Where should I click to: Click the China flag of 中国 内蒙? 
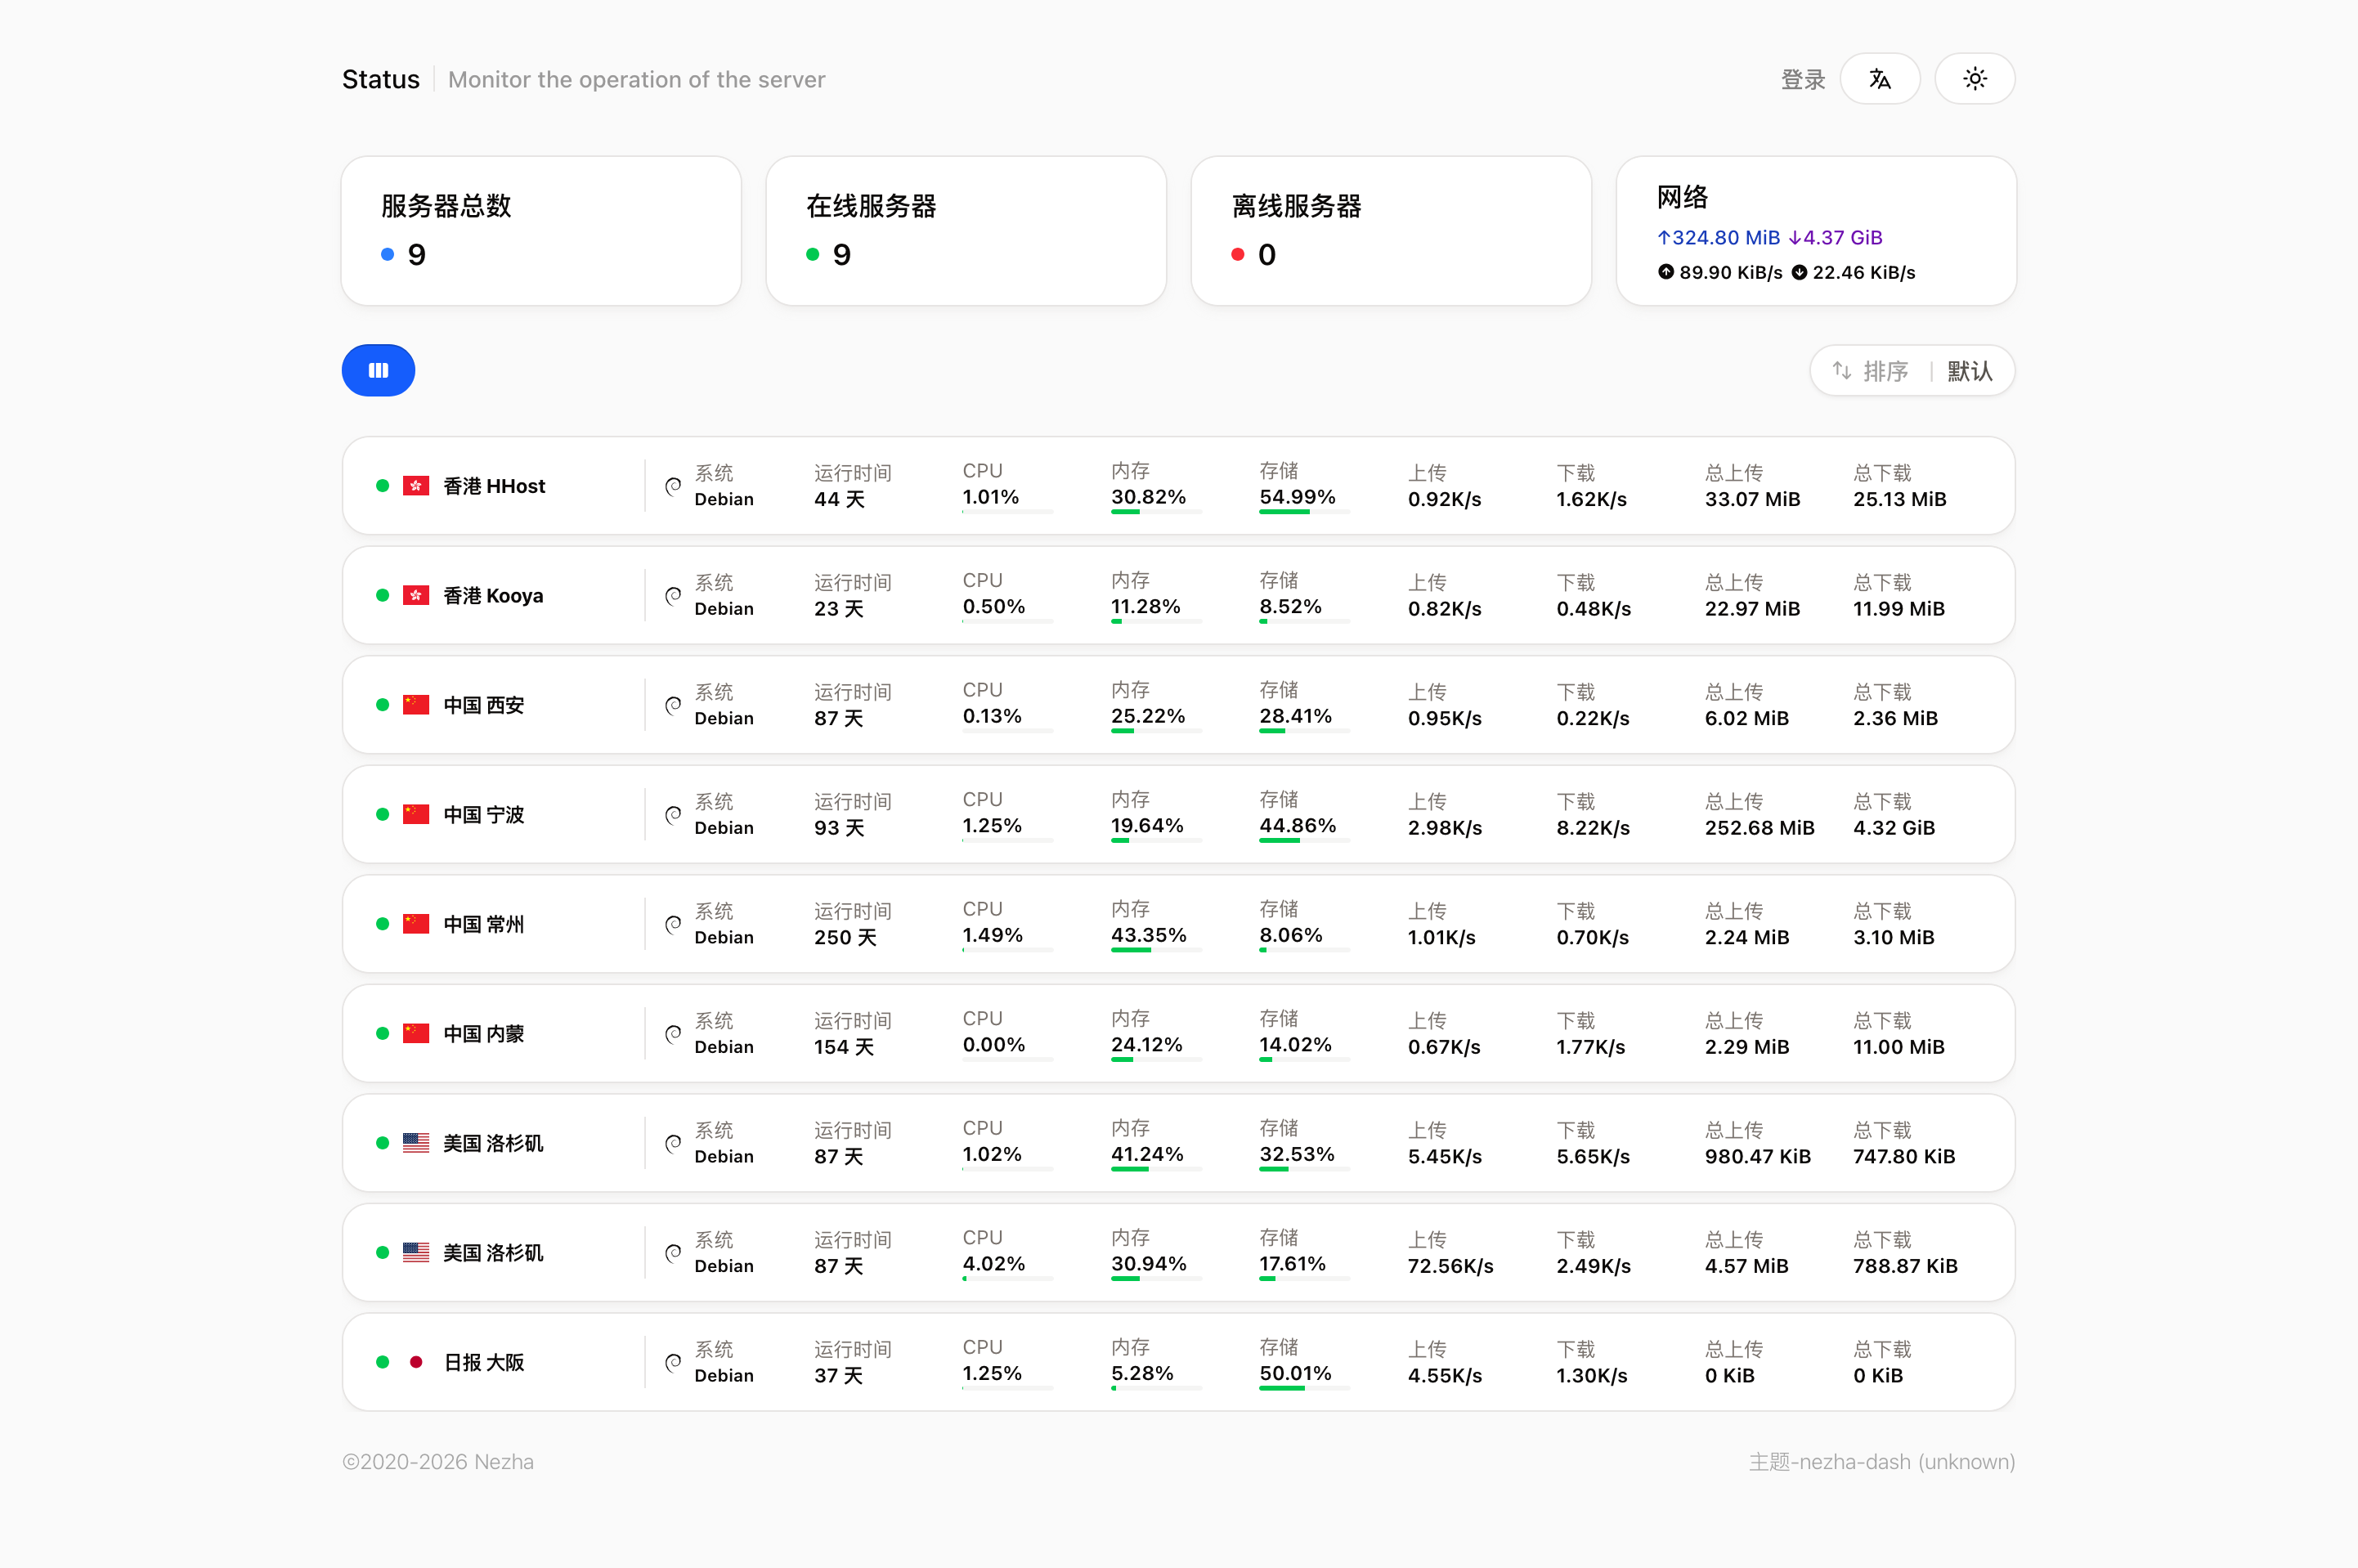(x=416, y=1034)
